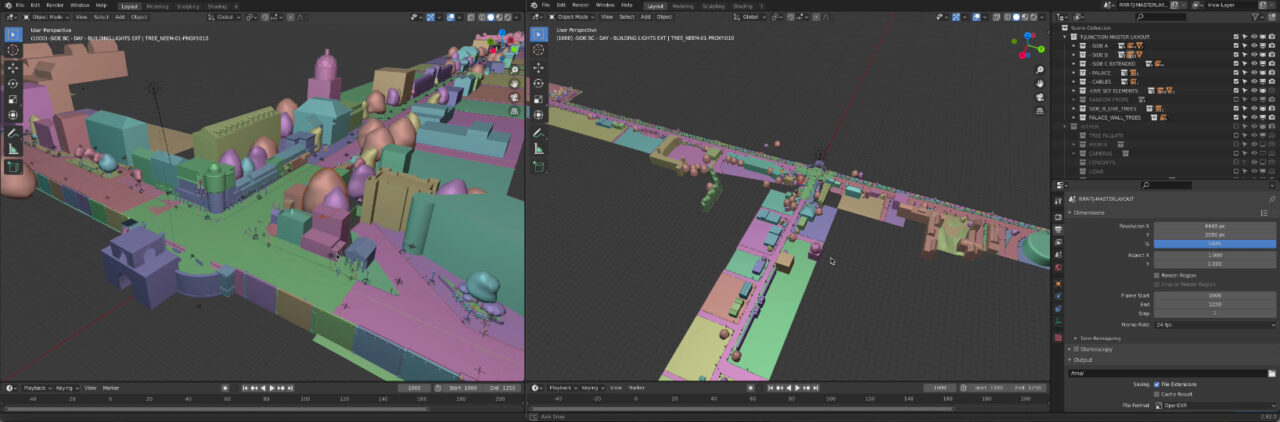Open the Render menu
1280x422 pixels.
click(55, 5)
